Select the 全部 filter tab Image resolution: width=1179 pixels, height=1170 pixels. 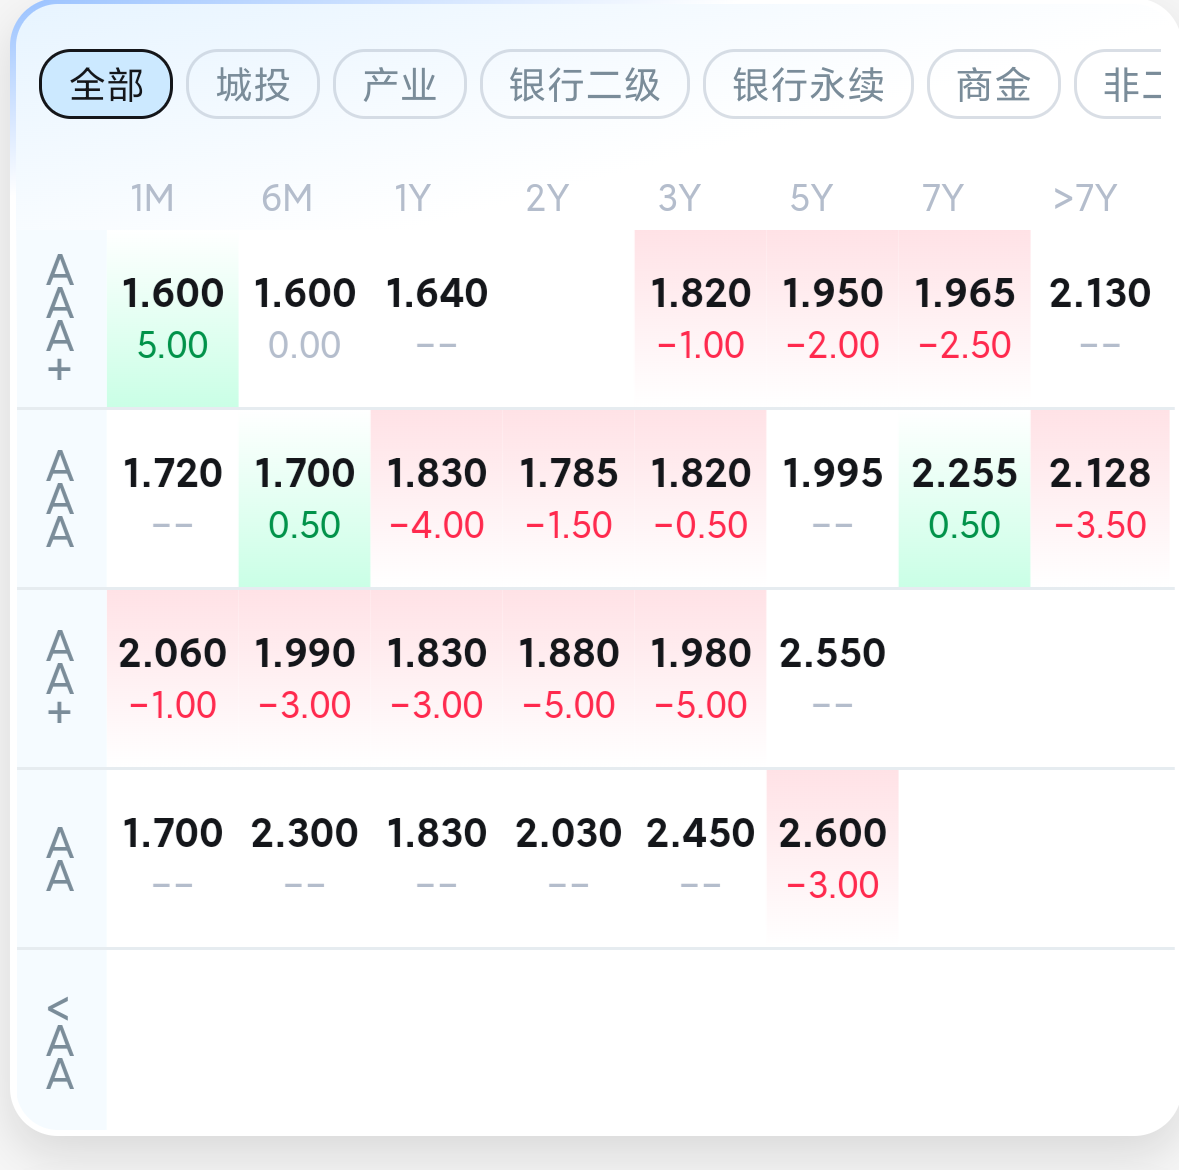[x=106, y=84]
